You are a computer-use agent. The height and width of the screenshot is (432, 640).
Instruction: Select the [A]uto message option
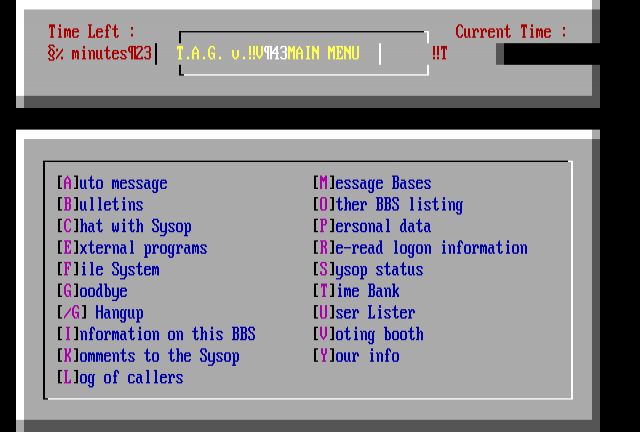click(x=112, y=183)
